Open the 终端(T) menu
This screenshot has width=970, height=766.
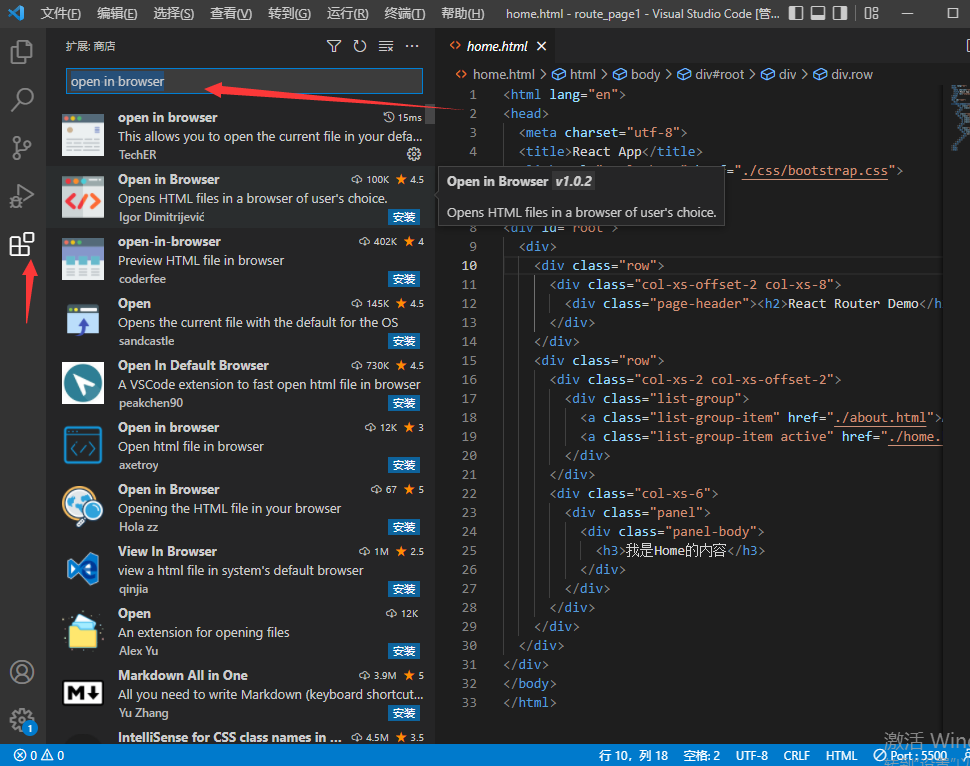click(x=405, y=13)
